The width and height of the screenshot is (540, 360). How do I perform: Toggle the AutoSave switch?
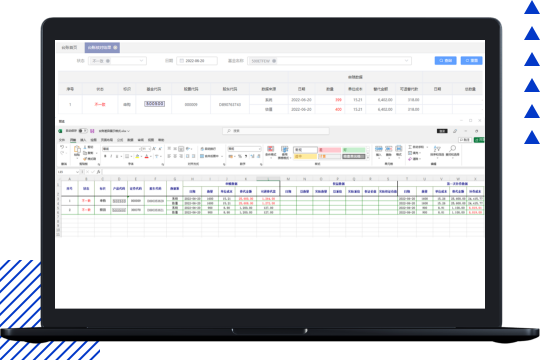(x=83, y=131)
